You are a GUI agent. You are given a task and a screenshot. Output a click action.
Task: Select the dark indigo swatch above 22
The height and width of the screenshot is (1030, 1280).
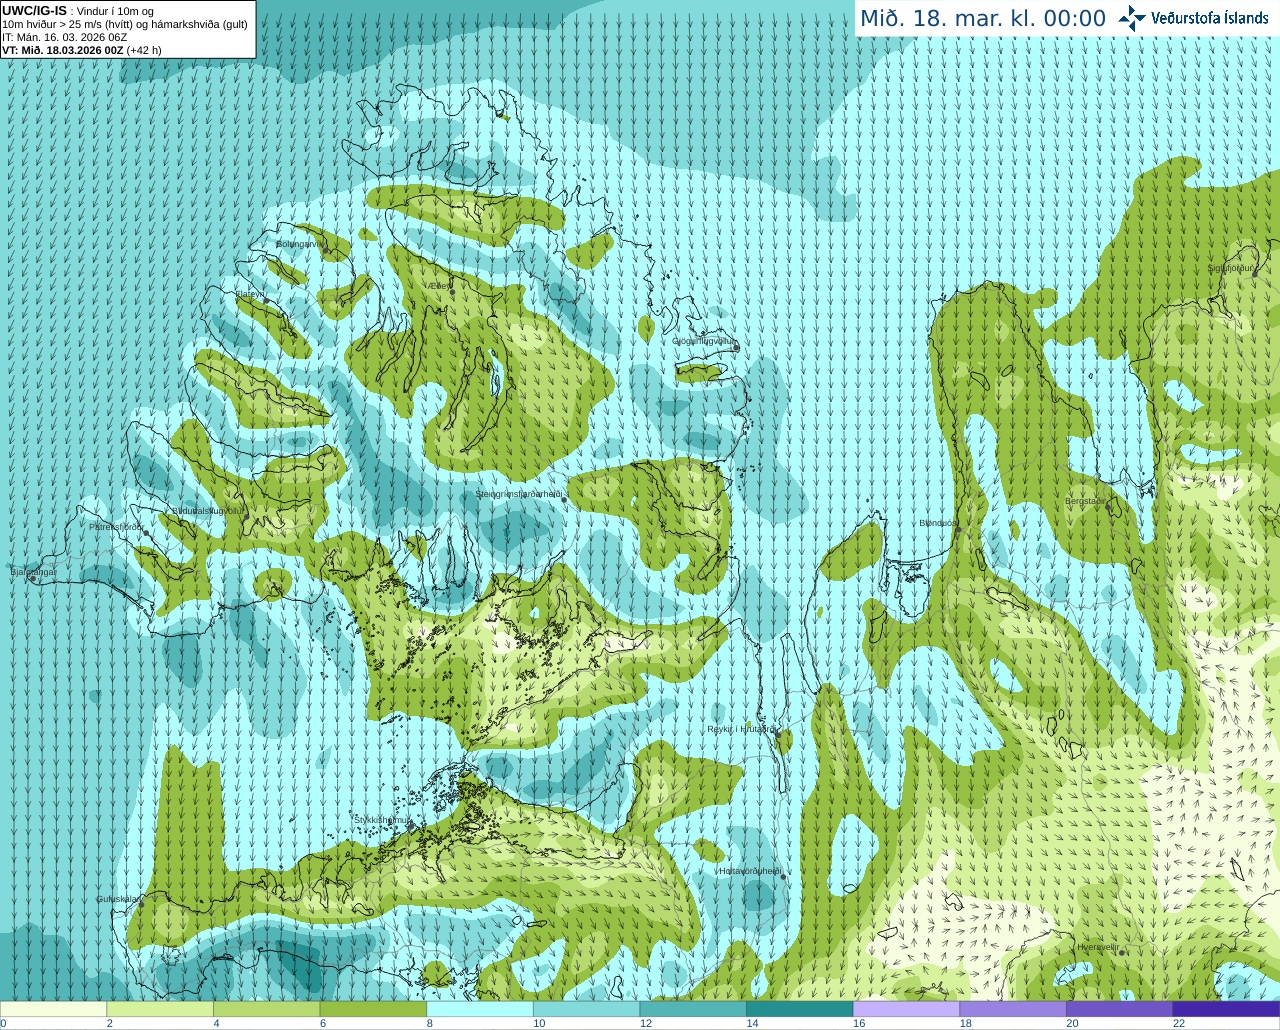[1226, 1008]
